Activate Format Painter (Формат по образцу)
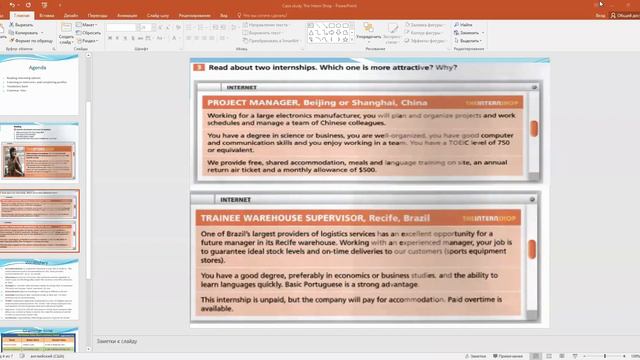Viewport: 640px width, 360px height. pyautogui.click(x=31, y=40)
